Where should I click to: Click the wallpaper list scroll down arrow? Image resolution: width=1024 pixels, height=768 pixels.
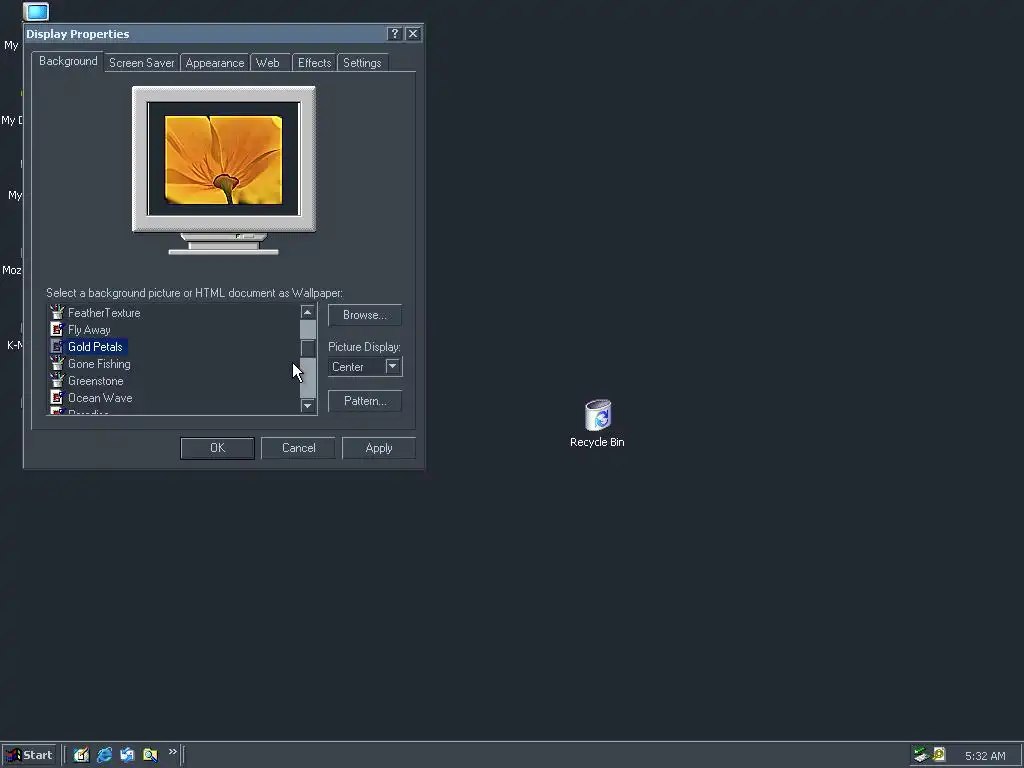click(308, 406)
